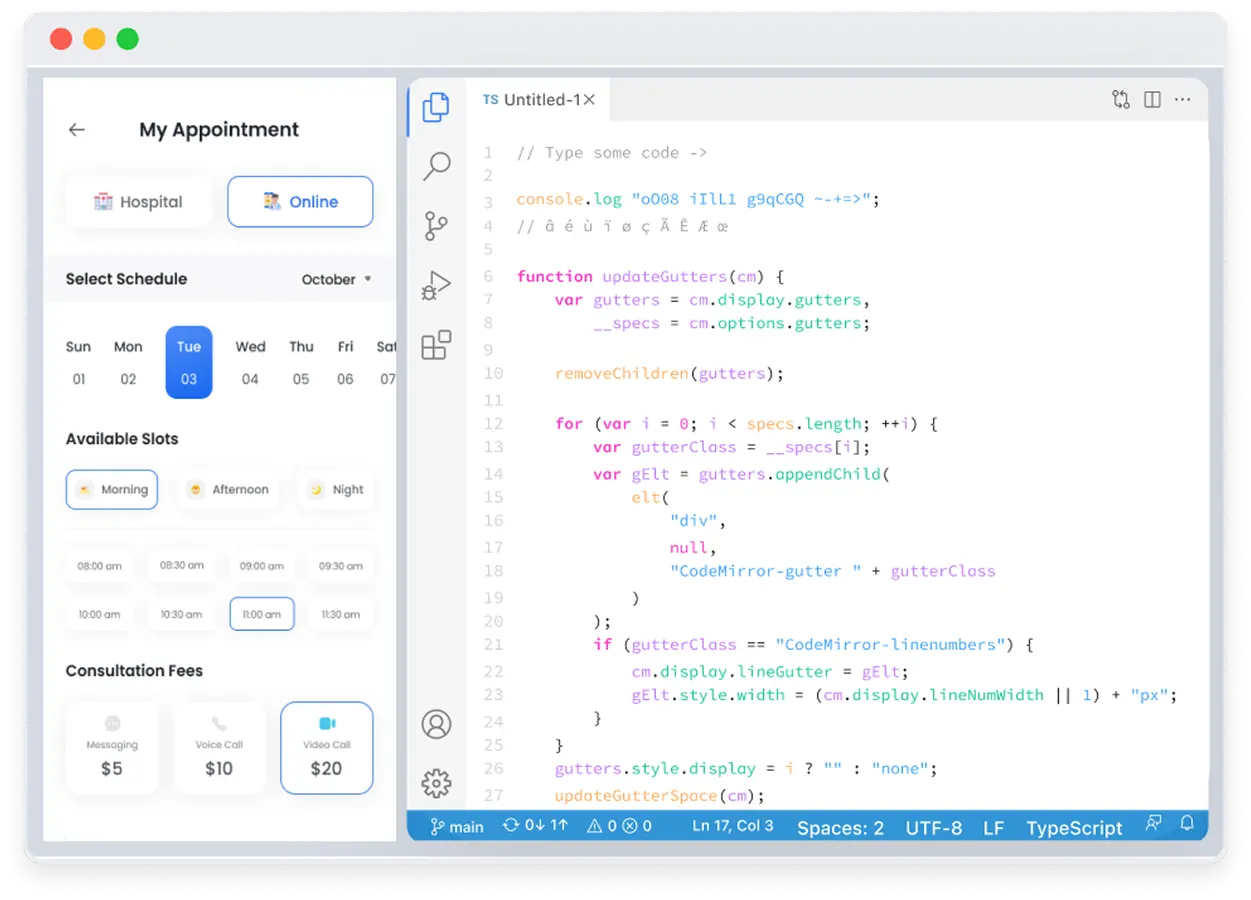Pick the 09:00 am time slot
Image resolution: width=1251 pixels, height=900 pixels.
pos(262,566)
